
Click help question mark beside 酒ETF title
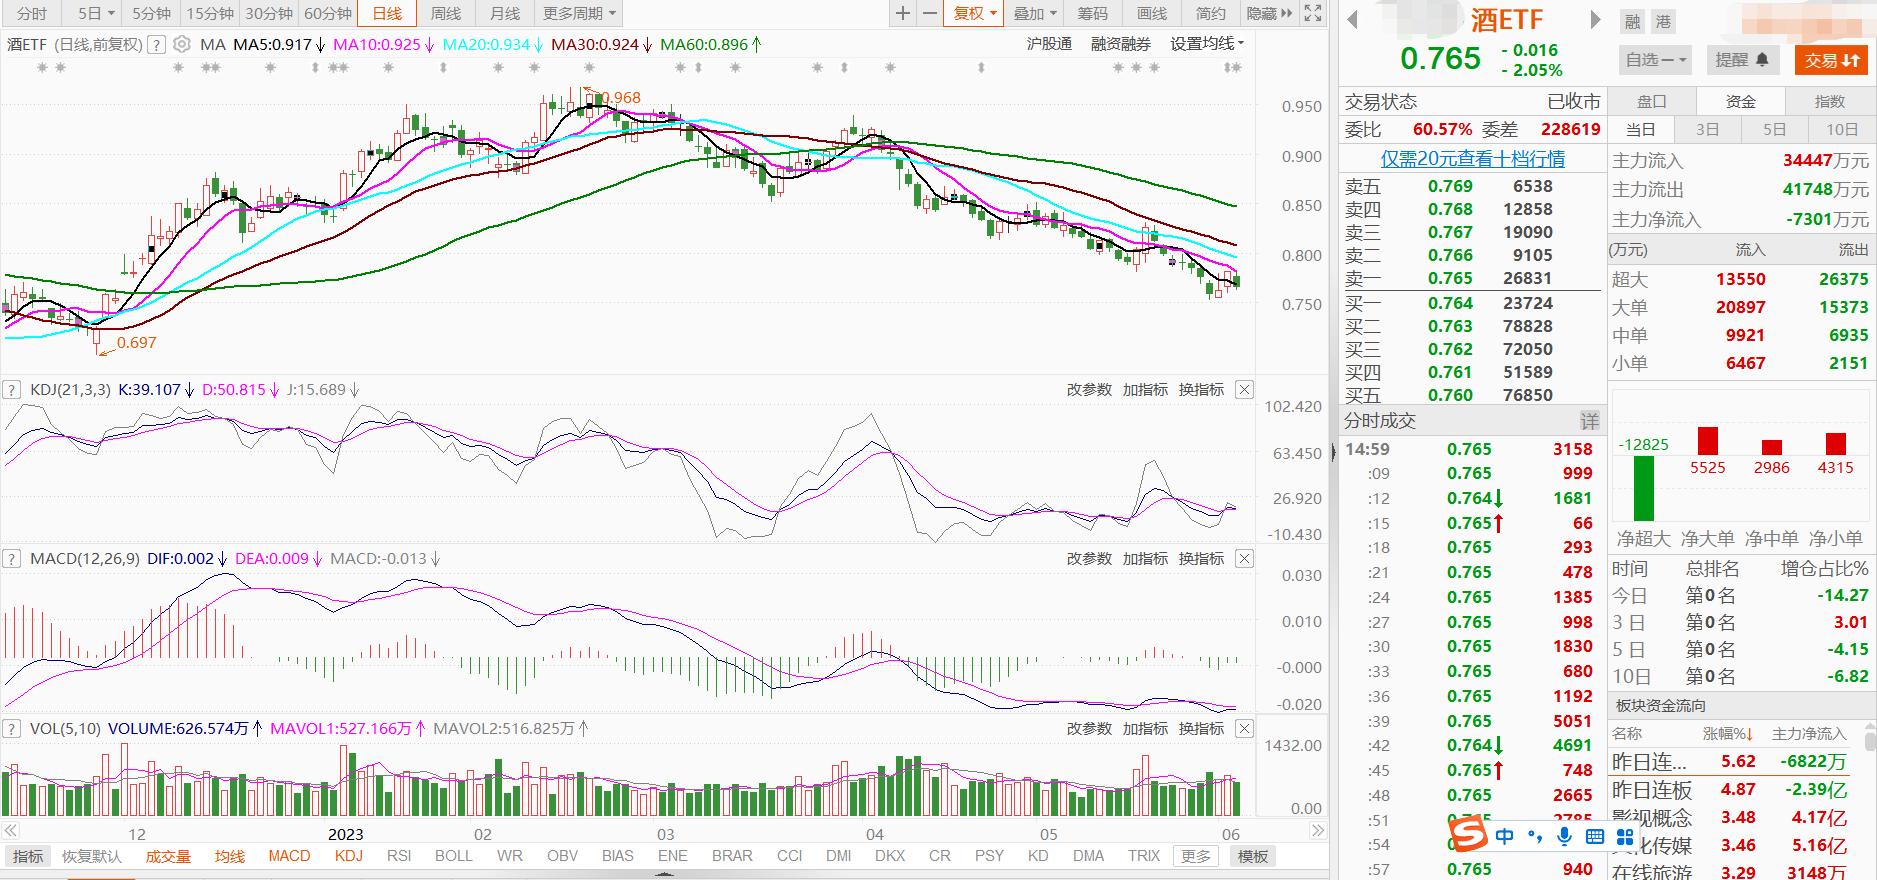[156, 44]
